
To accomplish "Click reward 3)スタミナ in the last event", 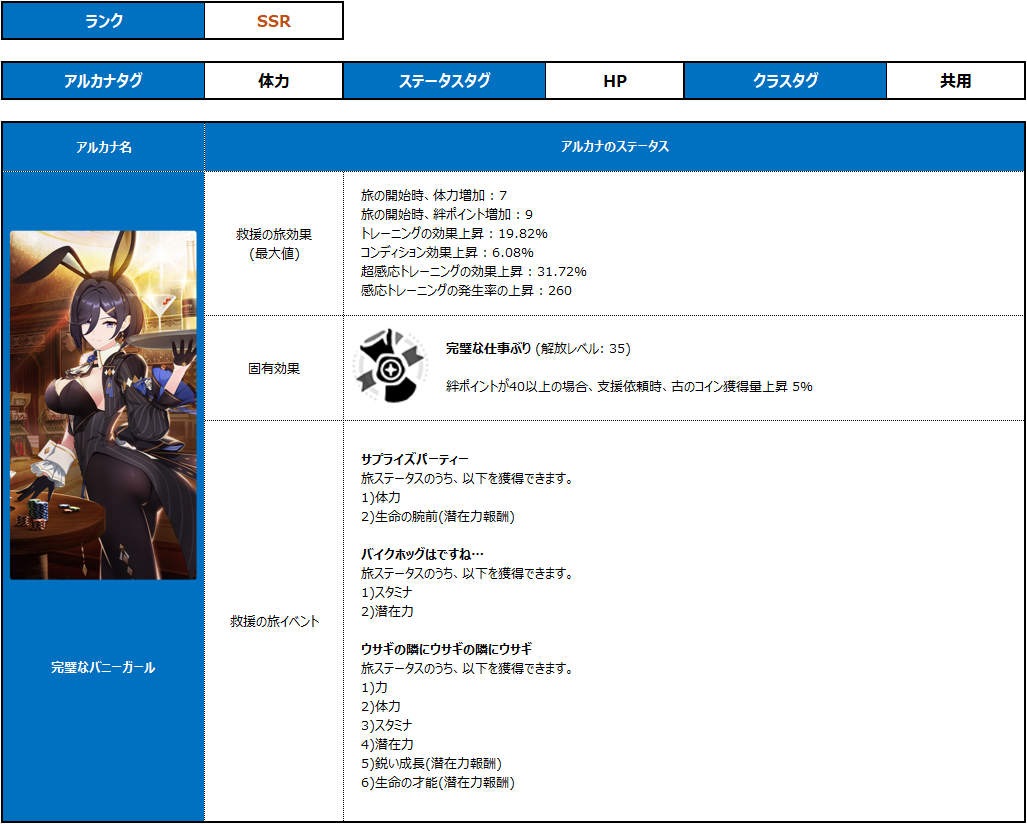I will [386, 725].
